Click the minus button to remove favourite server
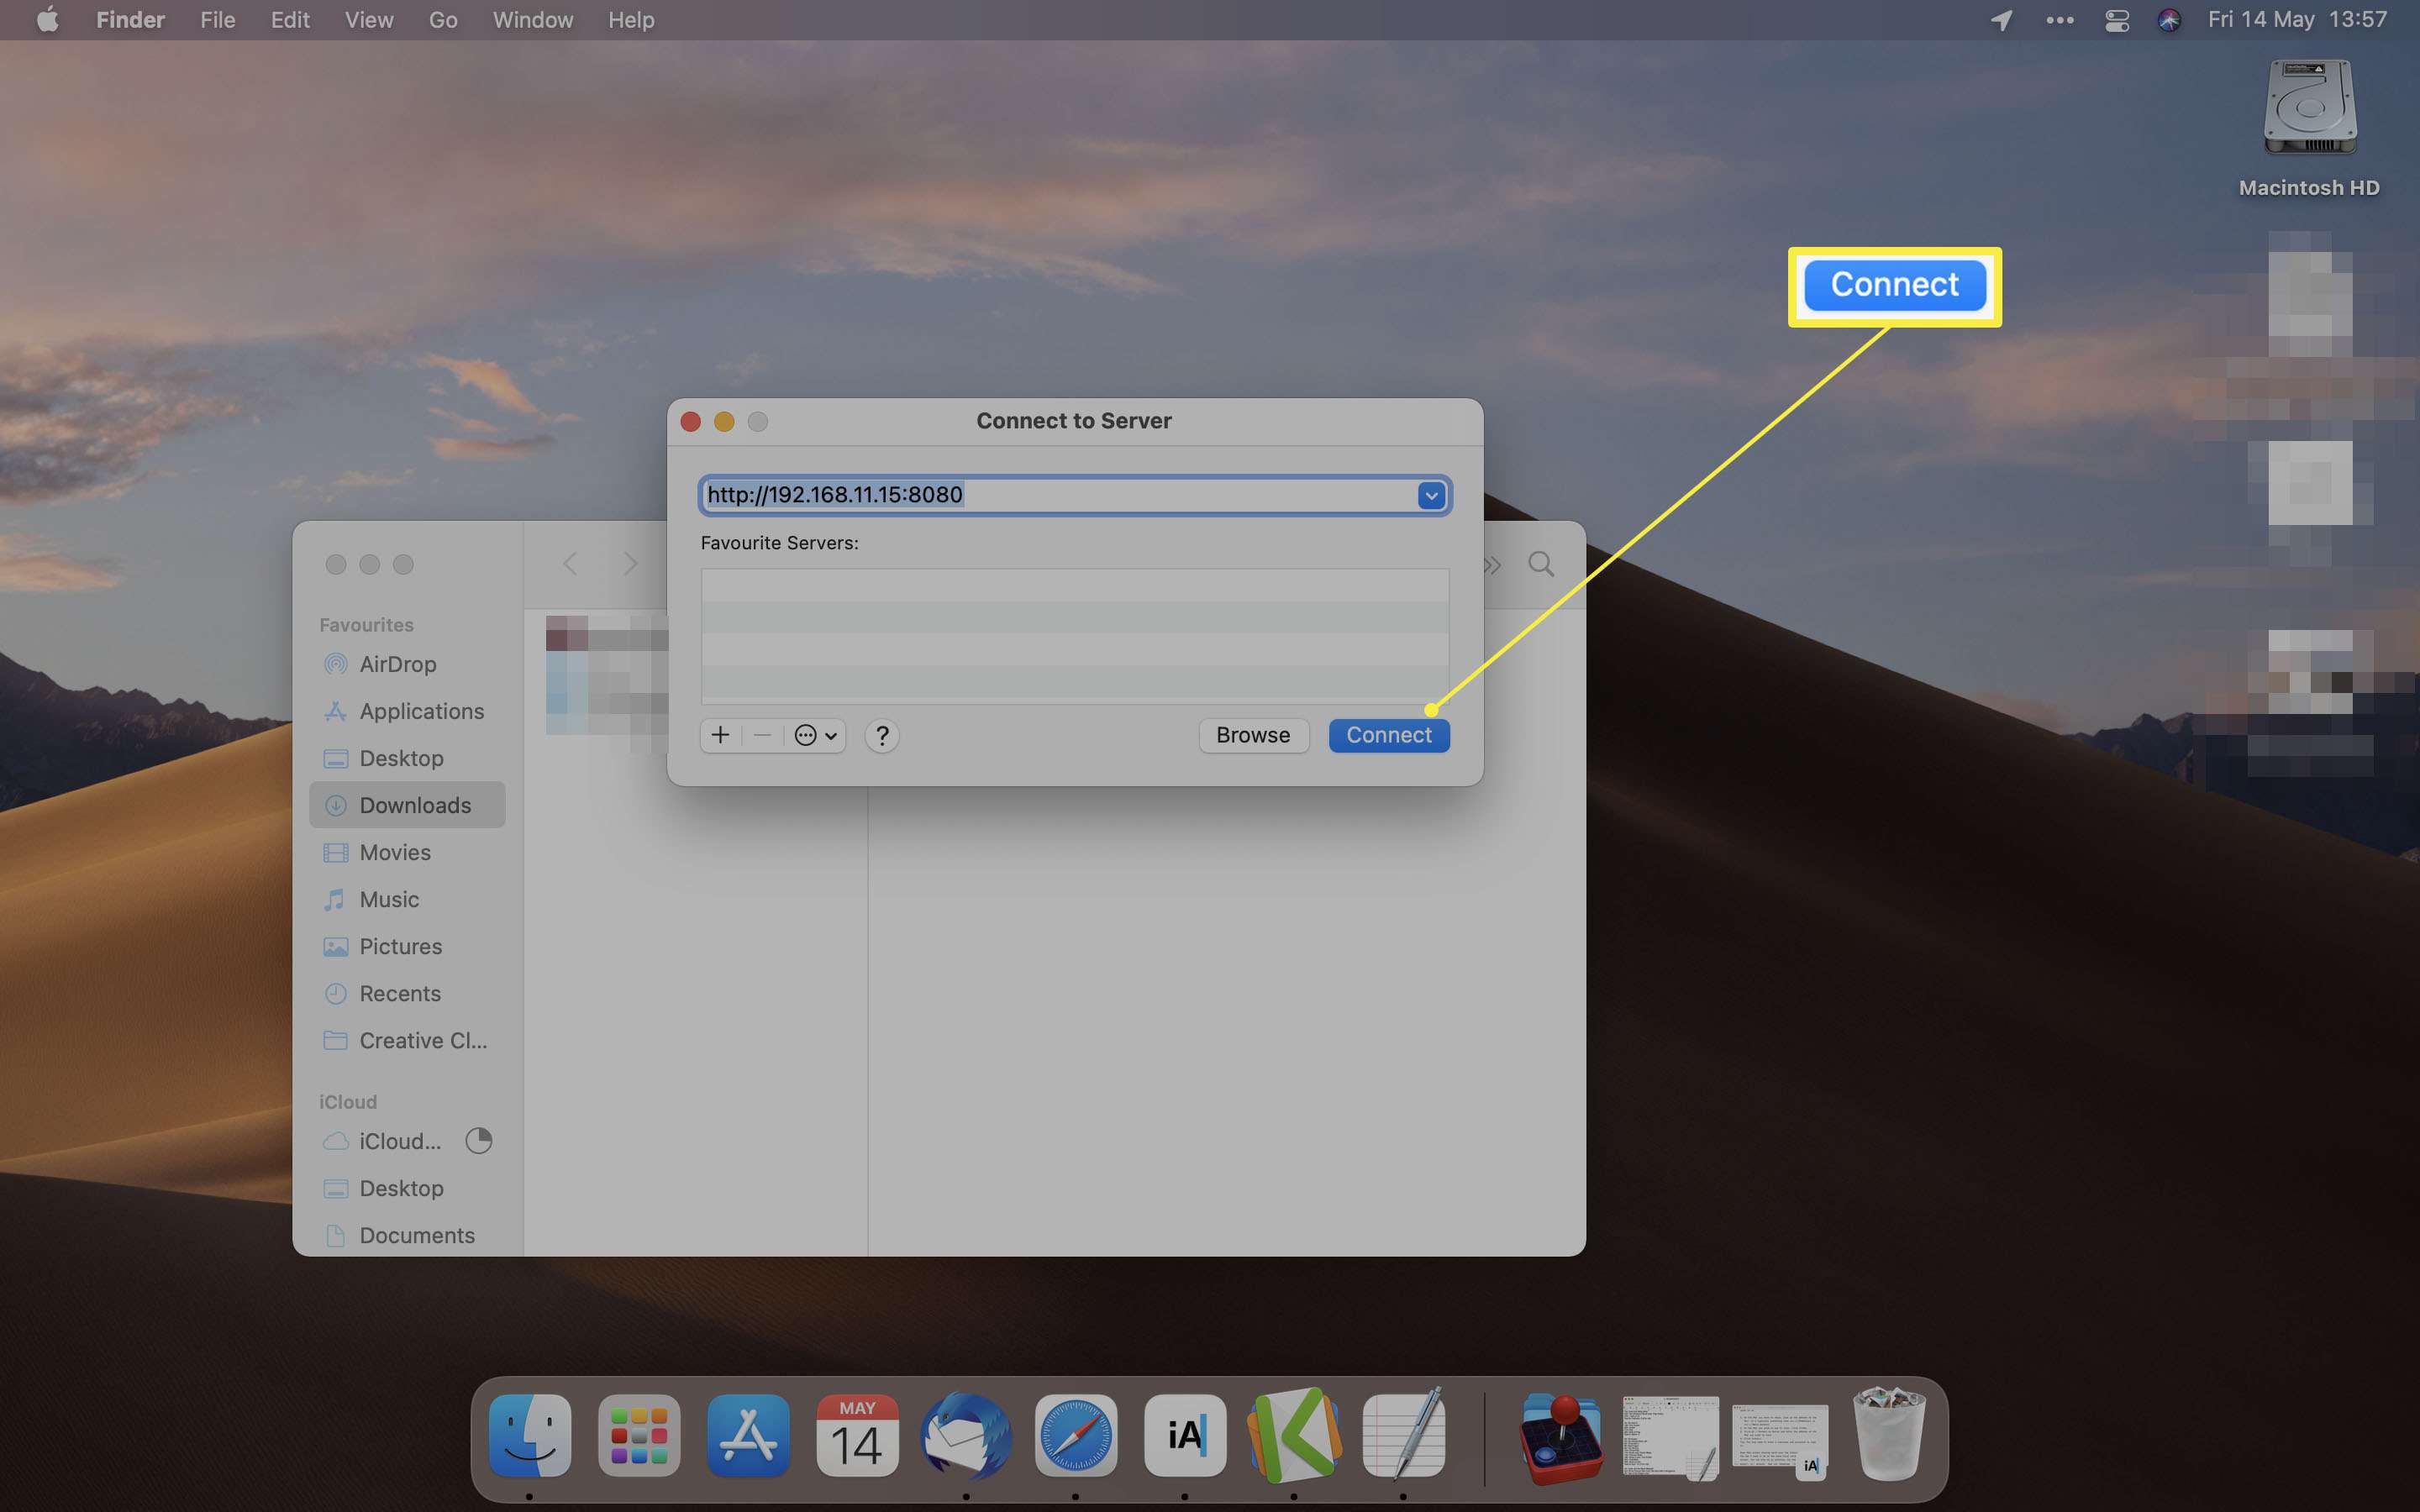Viewport: 2420px width, 1512px height. click(x=762, y=735)
